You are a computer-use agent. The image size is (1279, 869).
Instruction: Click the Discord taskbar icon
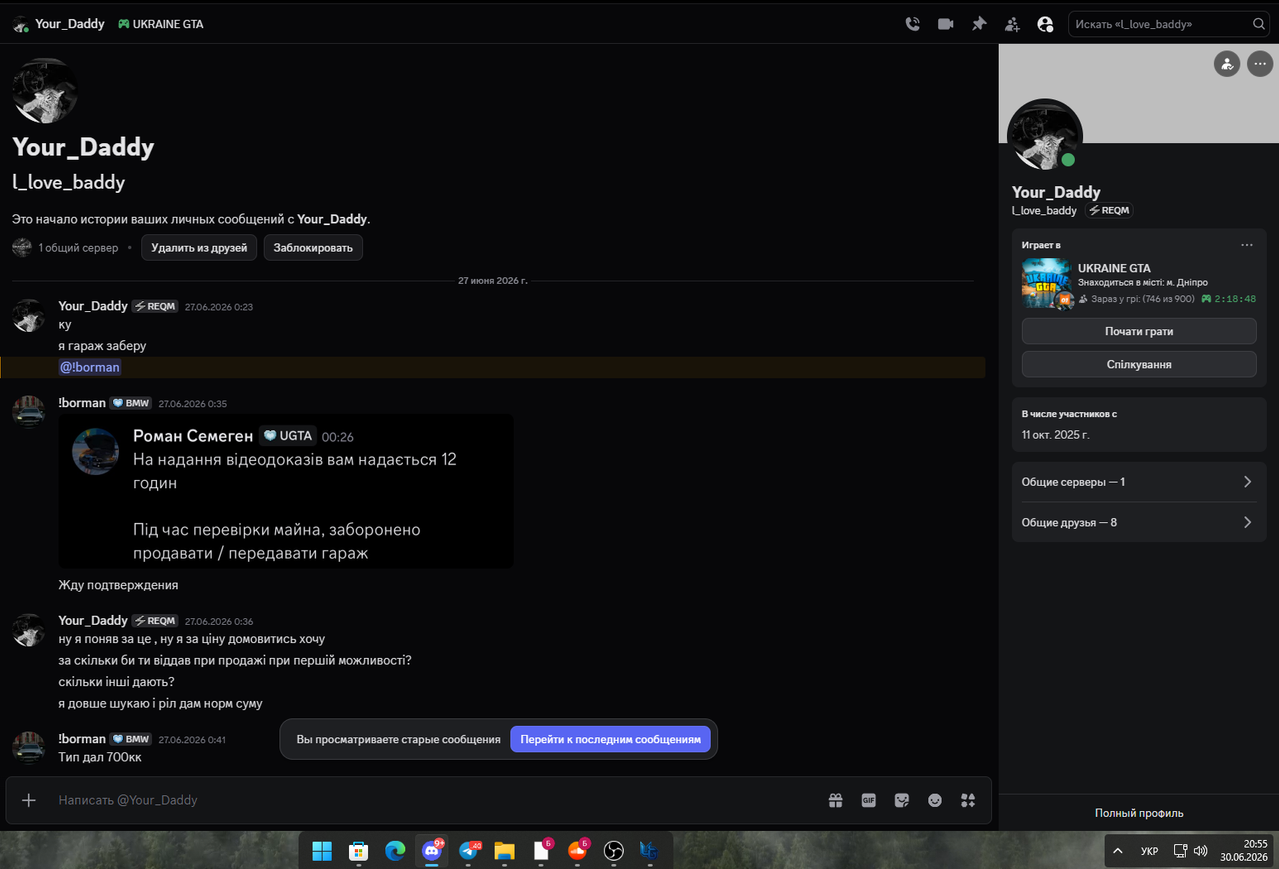pos(432,851)
